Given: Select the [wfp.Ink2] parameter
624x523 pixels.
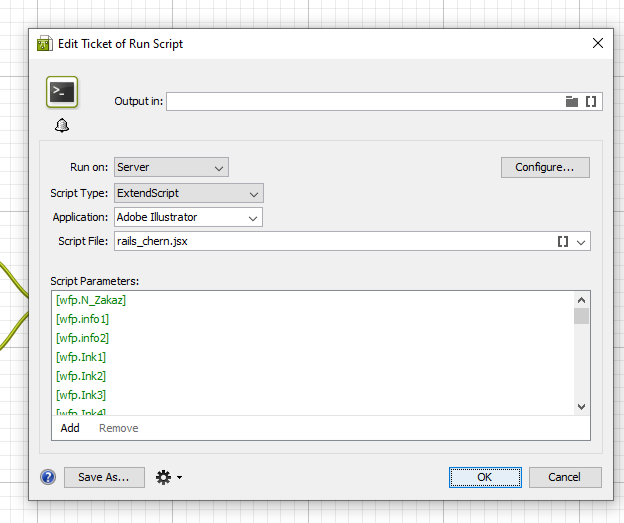Looking at the screenshot, I should tap(81, 376).
